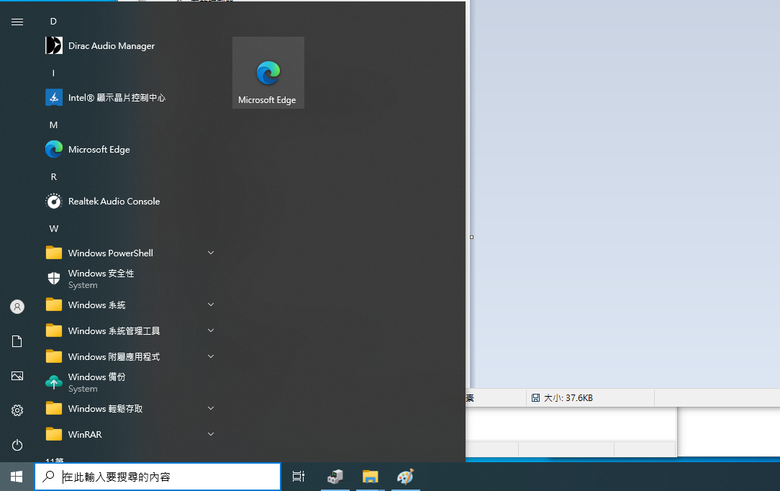Click the save disk icon in status bar
Image resolution: width=780 pixels, height=491 pixels.
[535, 397]
